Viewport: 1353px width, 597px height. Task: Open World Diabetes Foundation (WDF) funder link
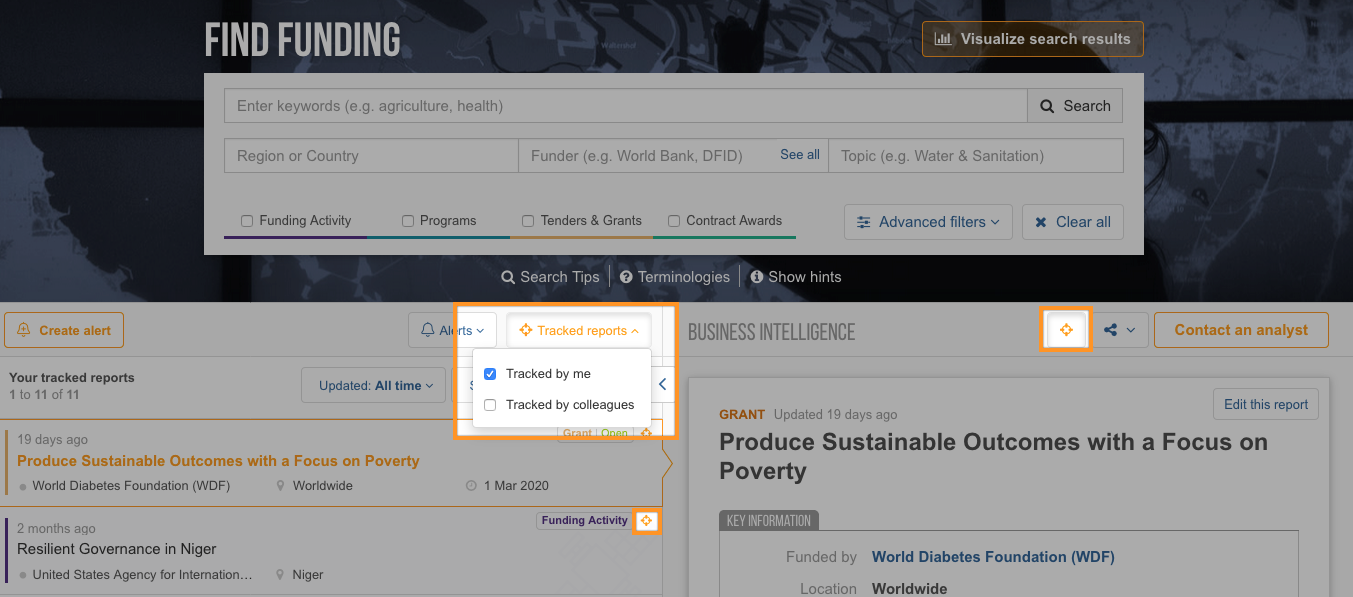[x=993, y=557]
